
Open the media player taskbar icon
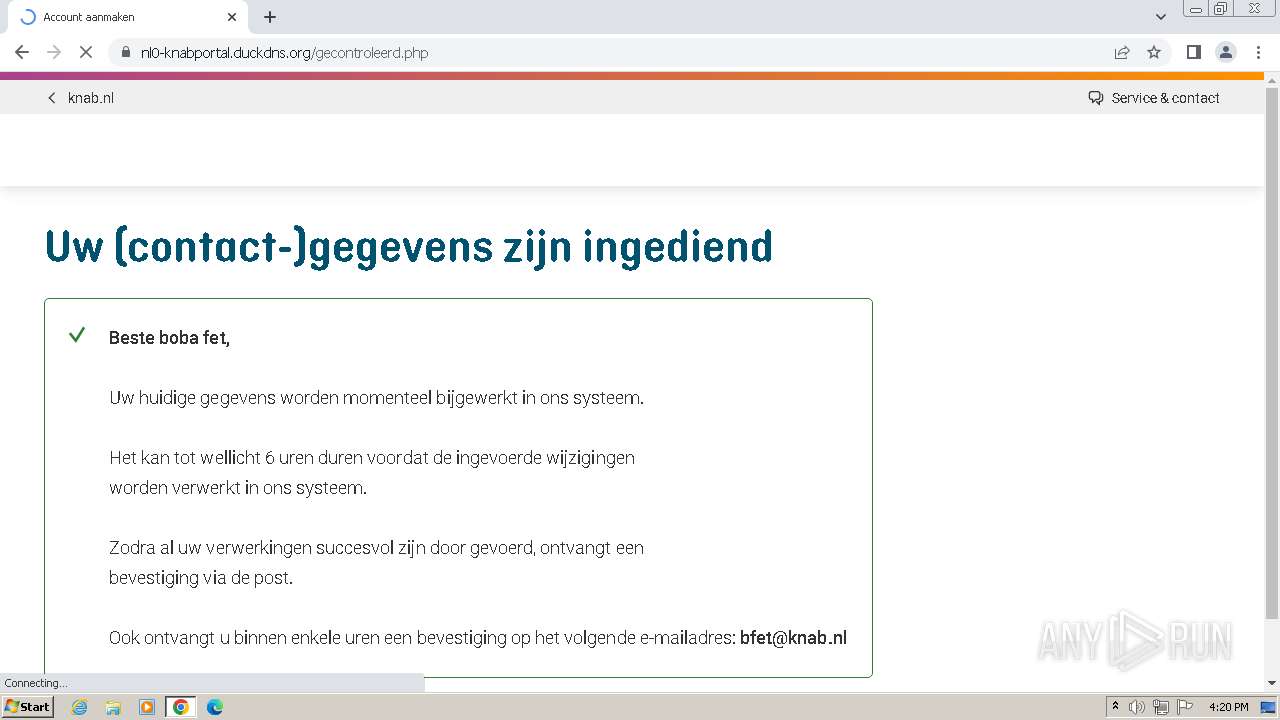(x=147, y=707)
